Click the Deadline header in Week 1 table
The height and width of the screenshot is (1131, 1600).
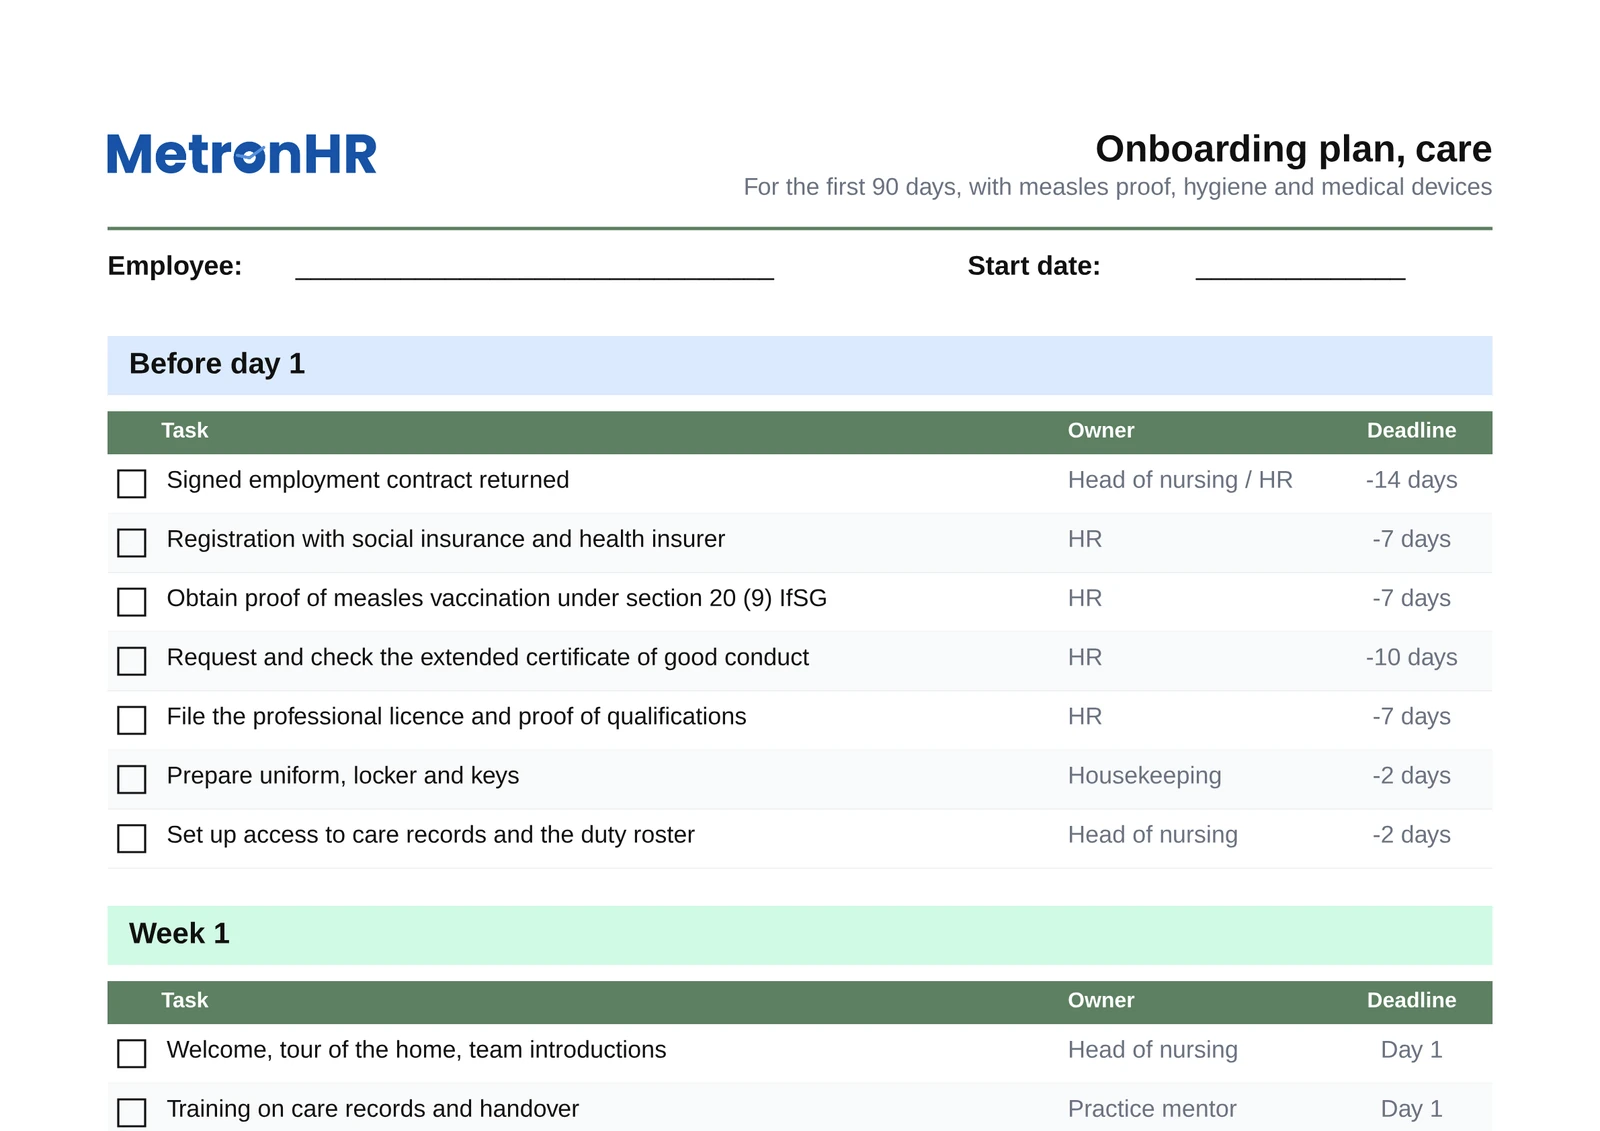click(1411, 1001)
